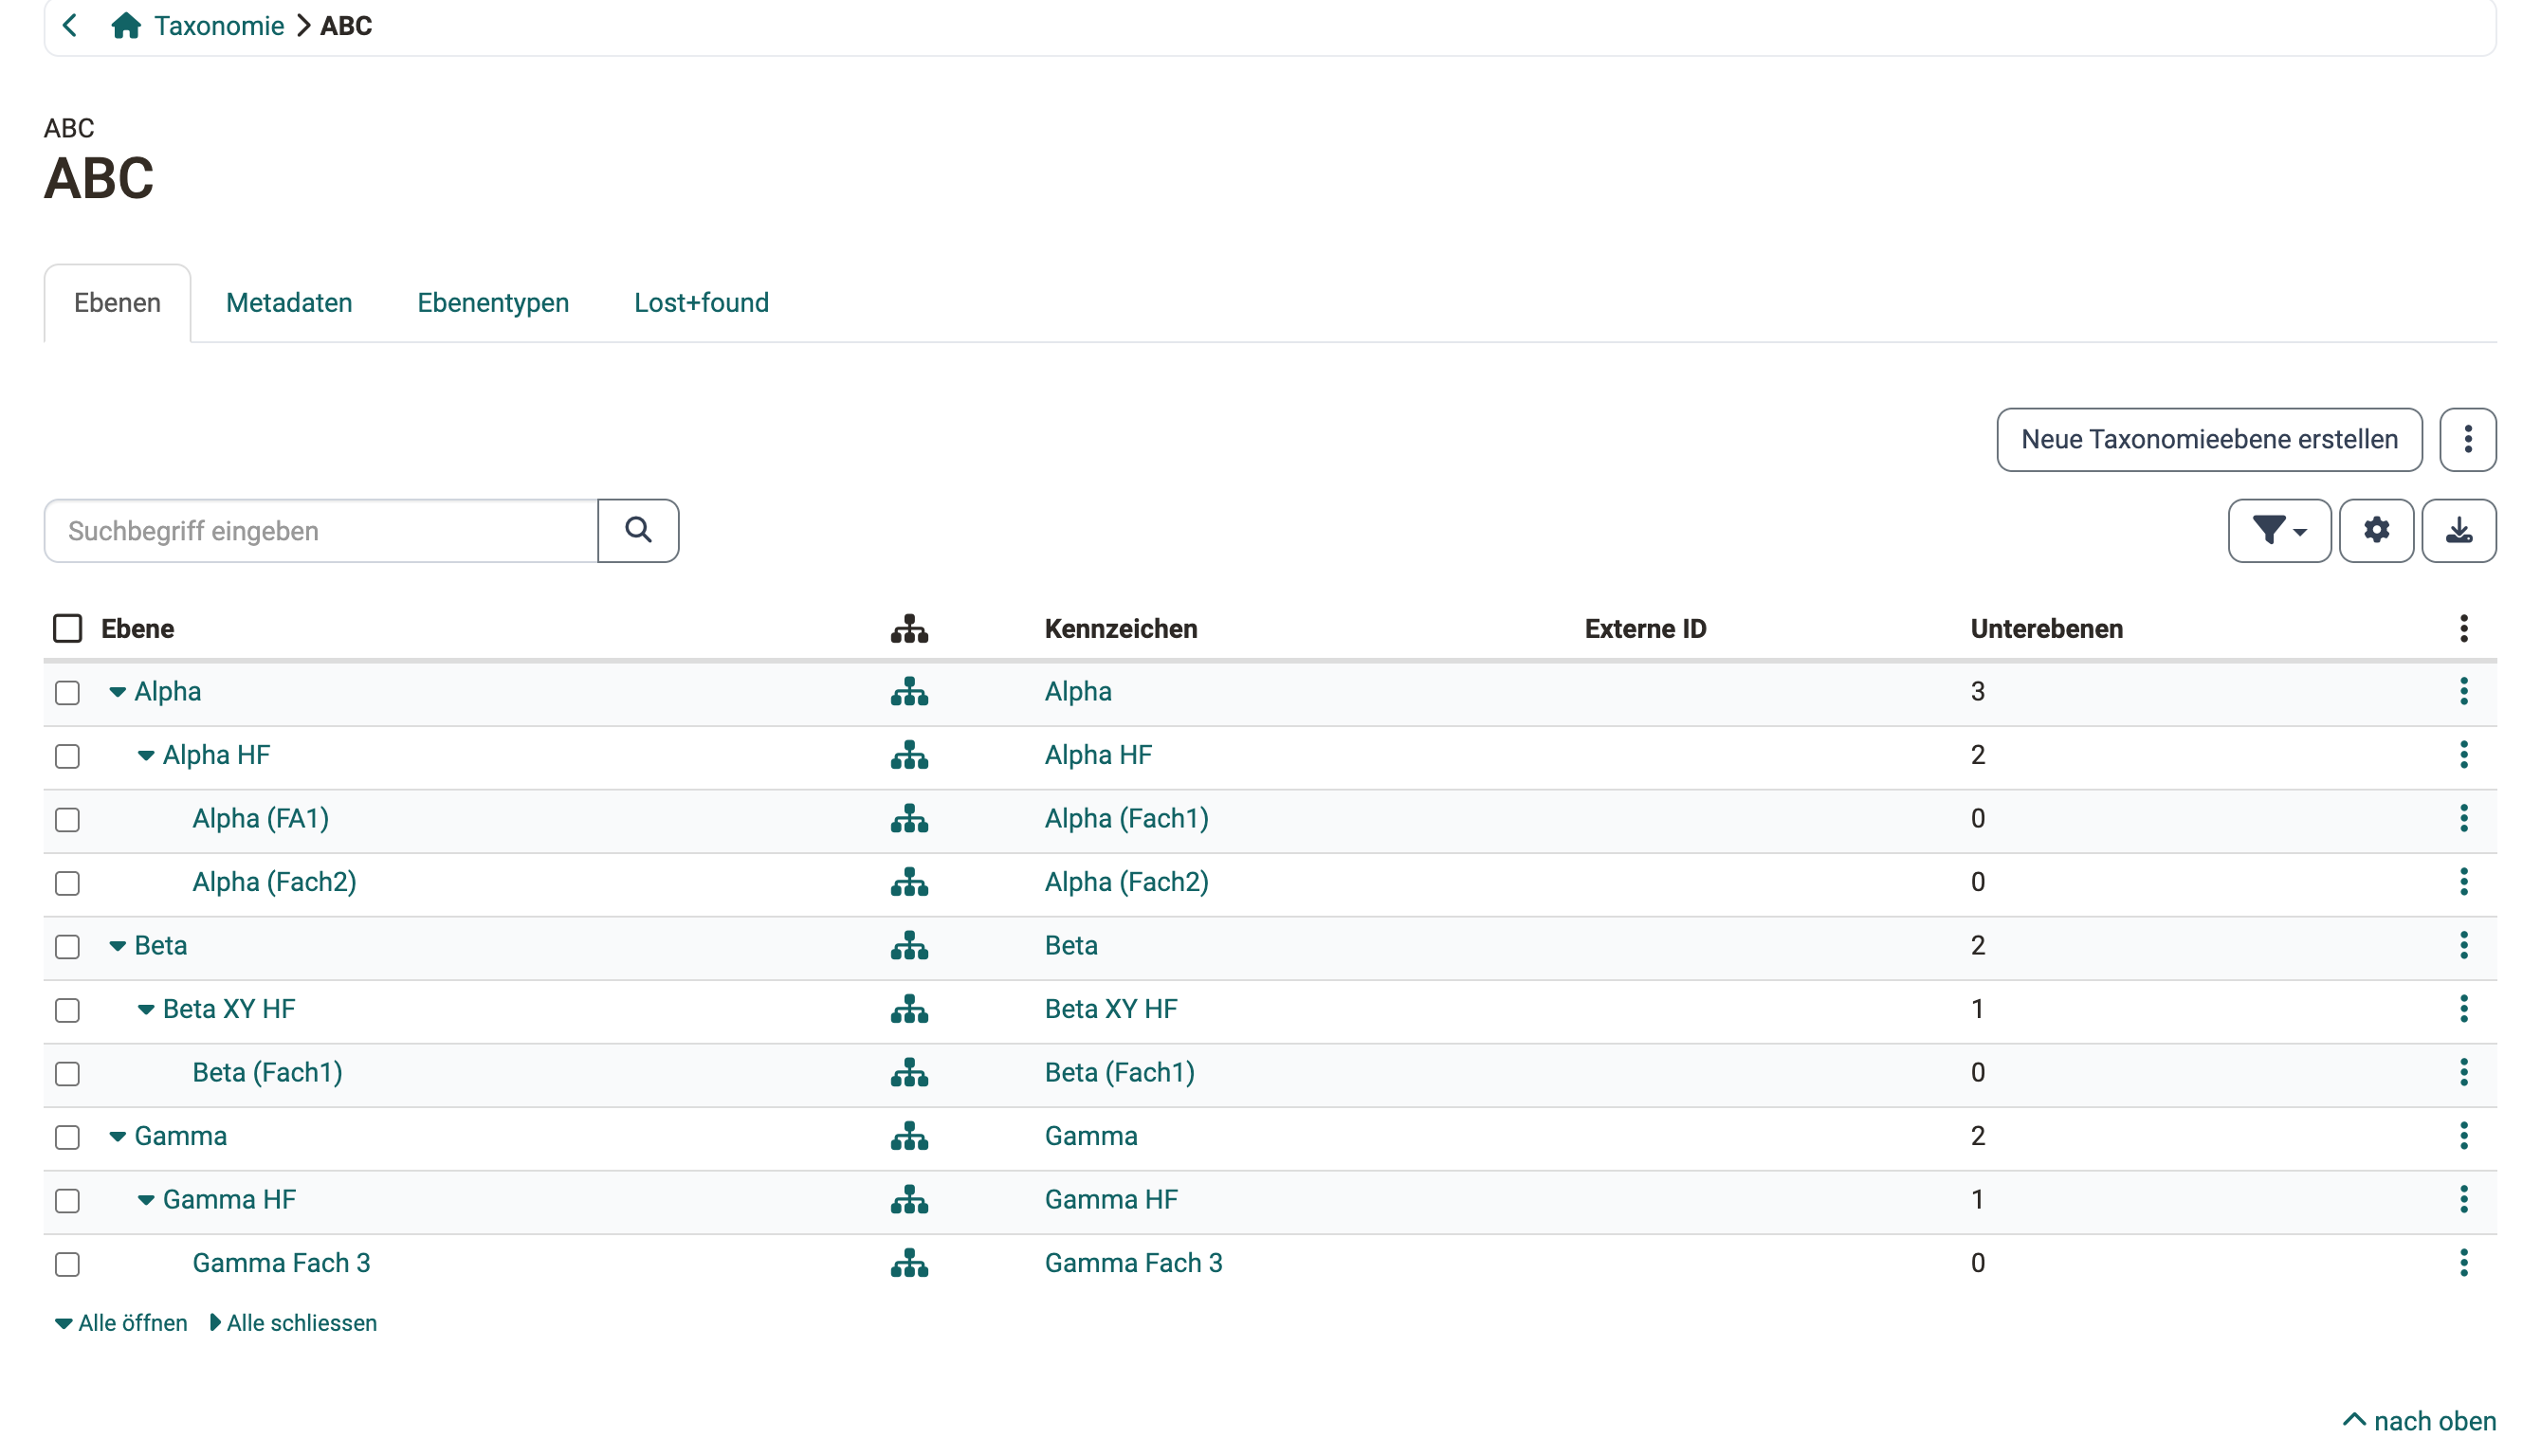The width and height of the screenshot is (2541, 1456).
Task: Click Alle öffnen link
Action: (121, 1323)
